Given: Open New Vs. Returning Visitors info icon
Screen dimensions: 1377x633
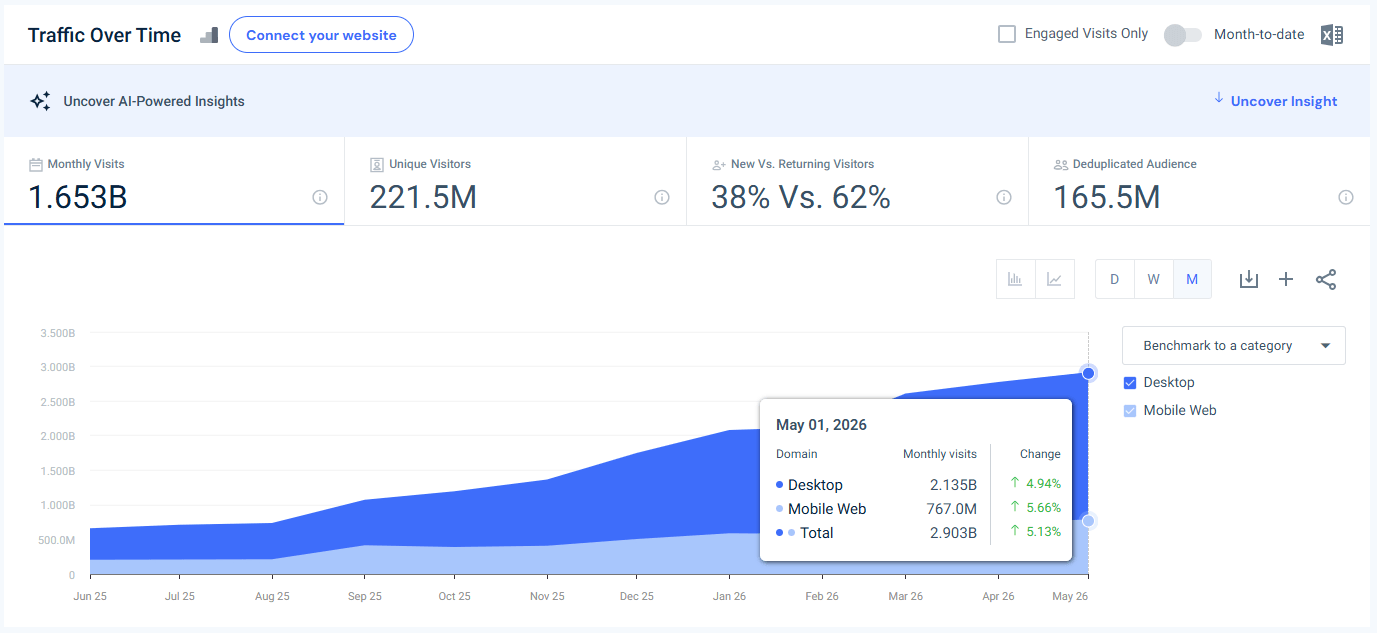Looking at the screenshot, I should (x=1004, y=198).
